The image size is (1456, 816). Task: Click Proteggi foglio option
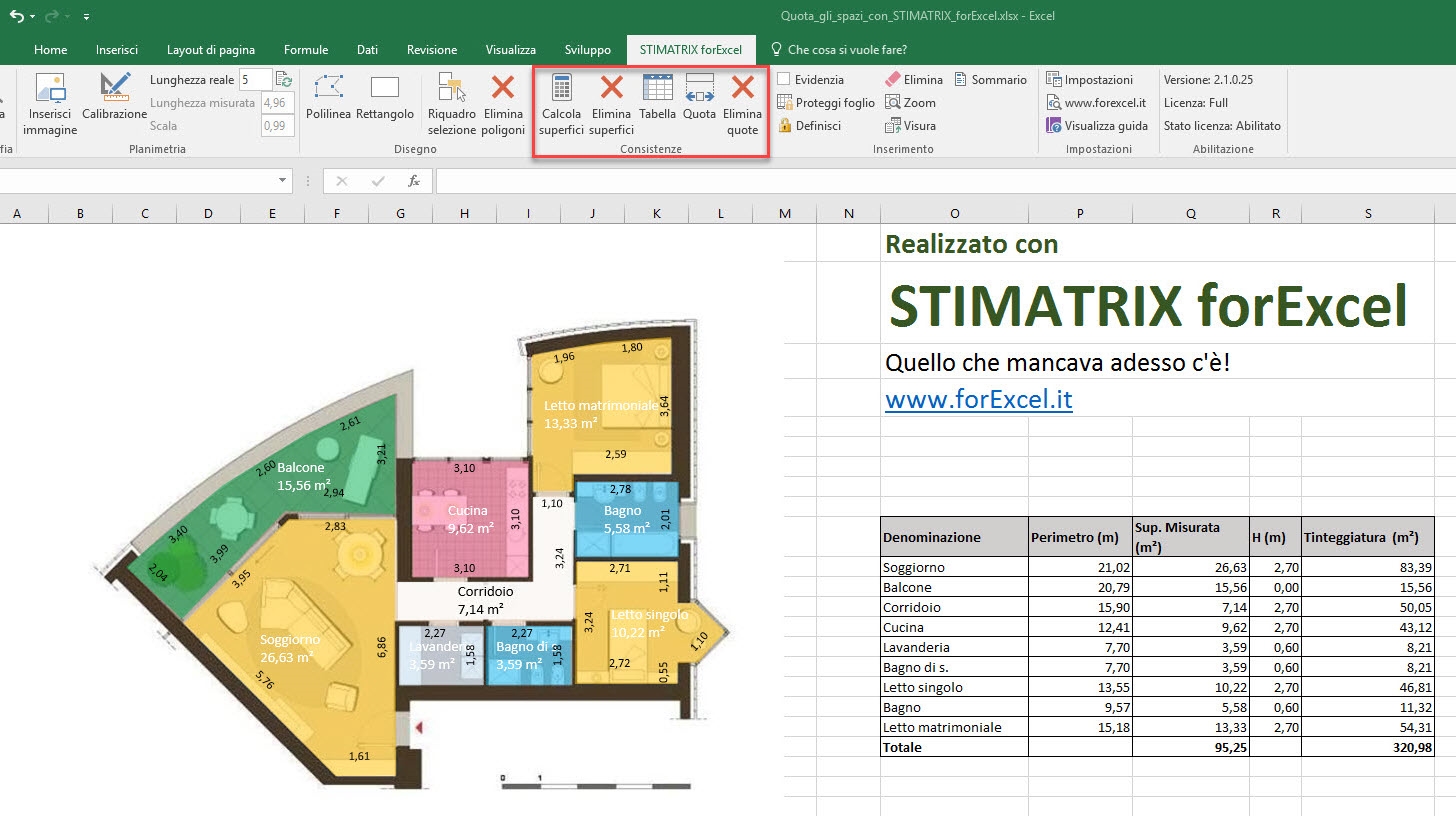826,103
